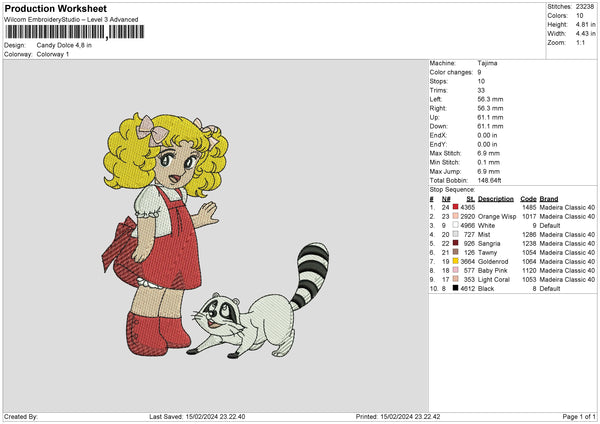Click the 'Light Coral' description text
The width and height of the screenshot is (600, 424).
tap(494, 279)
